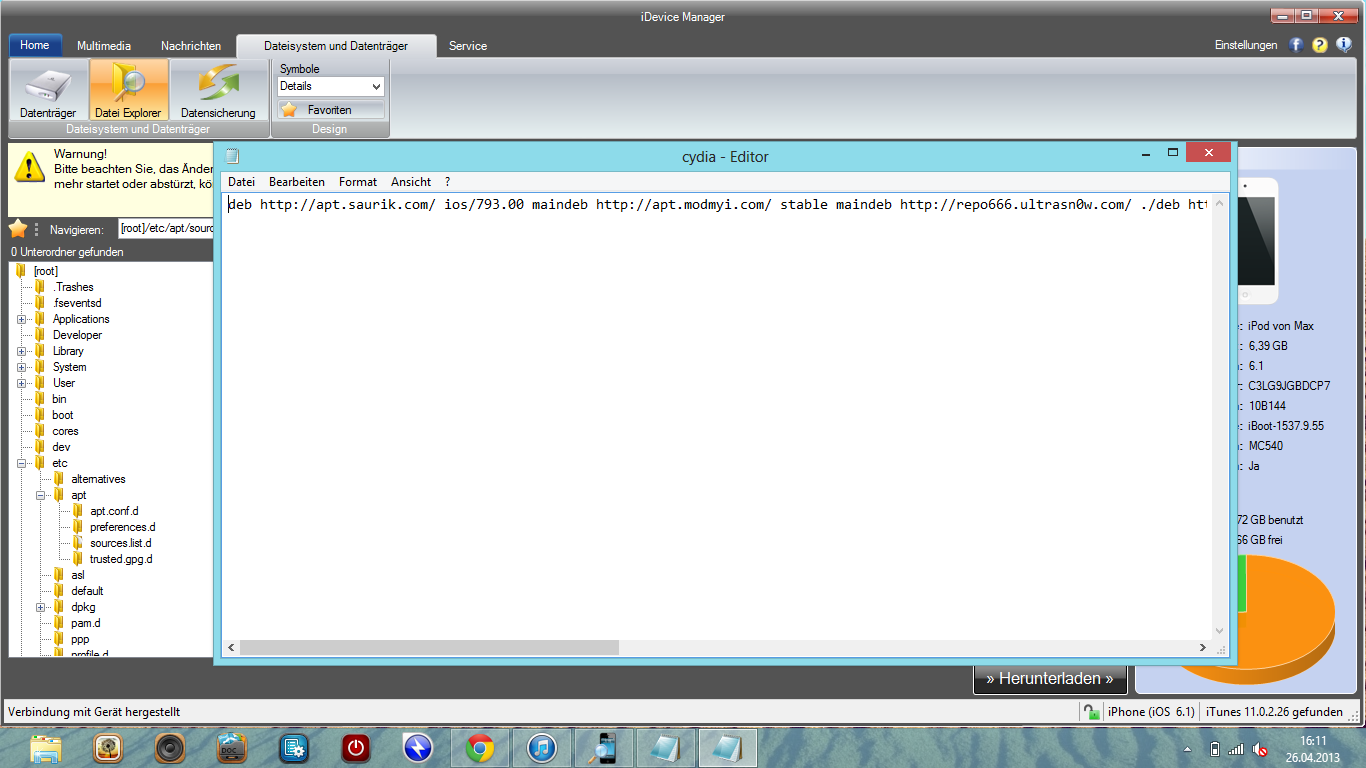Screen dimensions: 1366x768
Task: Switch to iDevice Manager taskbar icon
Action: pyautogui.click(x=603, y=748)
